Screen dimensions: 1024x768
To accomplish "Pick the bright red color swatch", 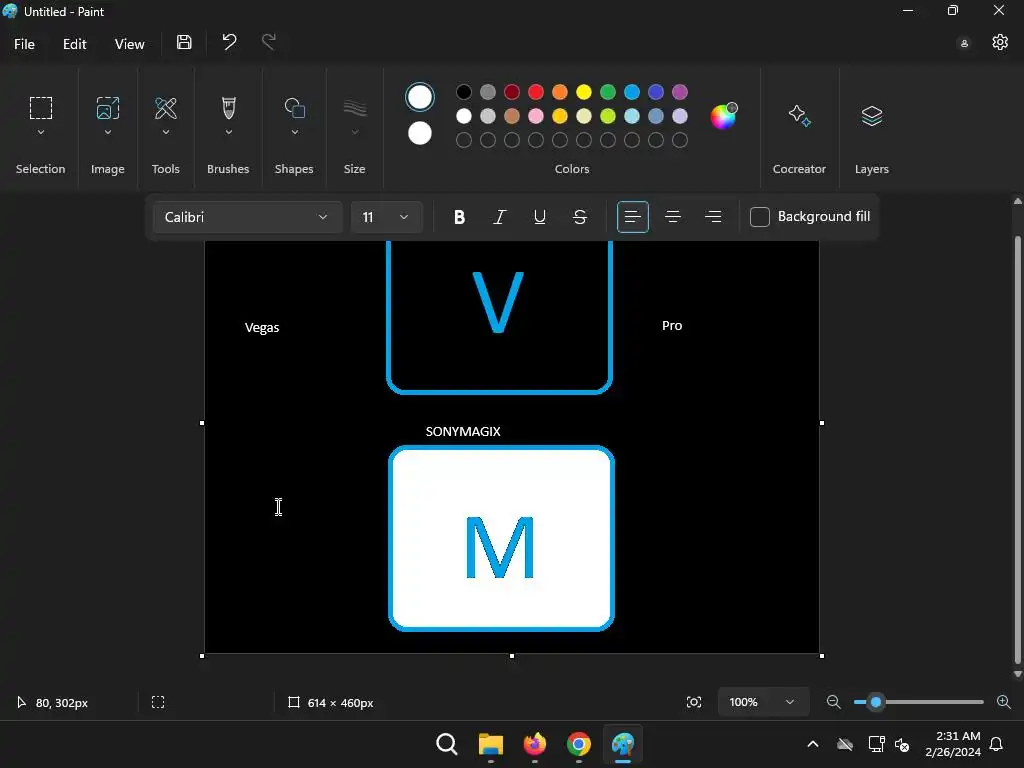I will 536,92.
